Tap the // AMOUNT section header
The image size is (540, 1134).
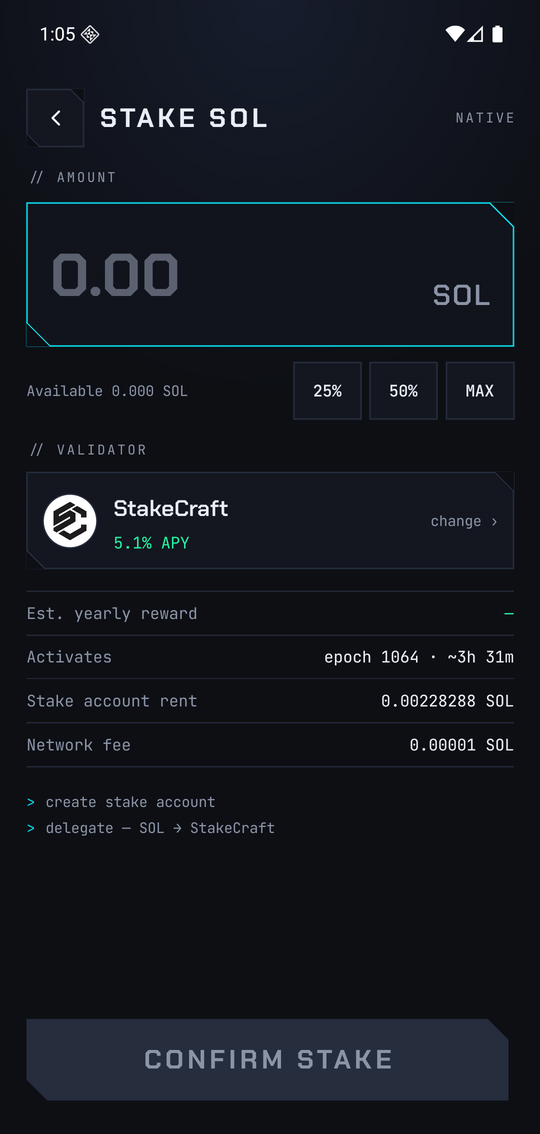tap(73, 177)
